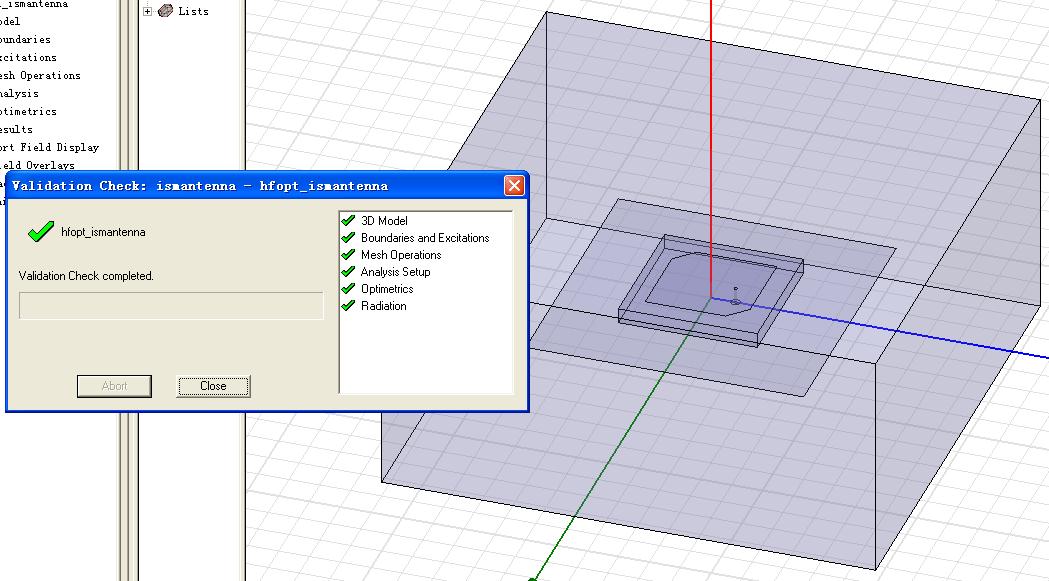Click the Optimetrics green checkmark icon
1049x581 pixels.
348,288
